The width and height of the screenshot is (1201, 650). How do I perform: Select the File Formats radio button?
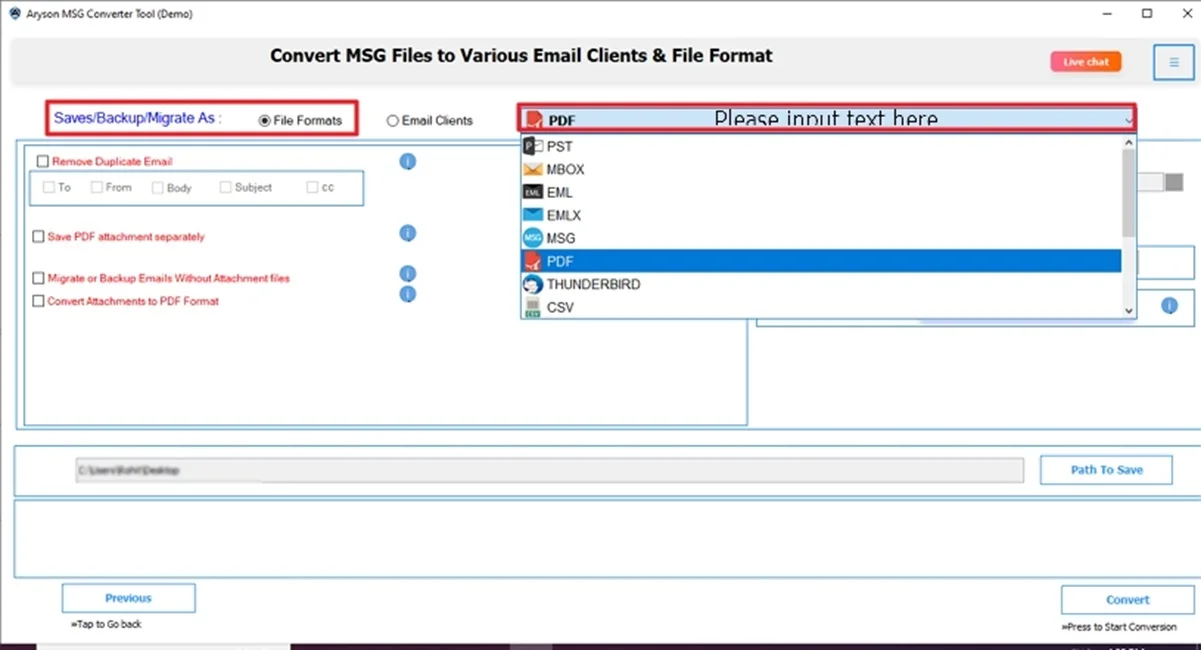point(265,121)
